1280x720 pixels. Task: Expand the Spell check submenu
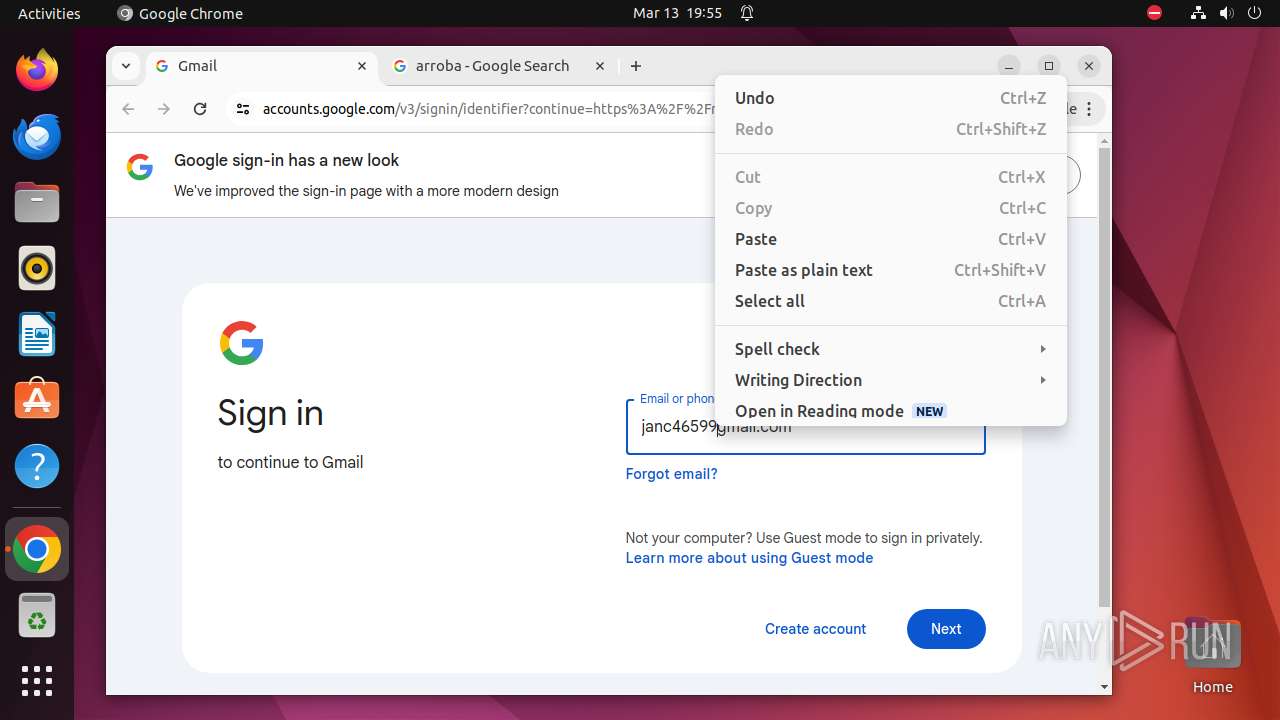point(891,349)
